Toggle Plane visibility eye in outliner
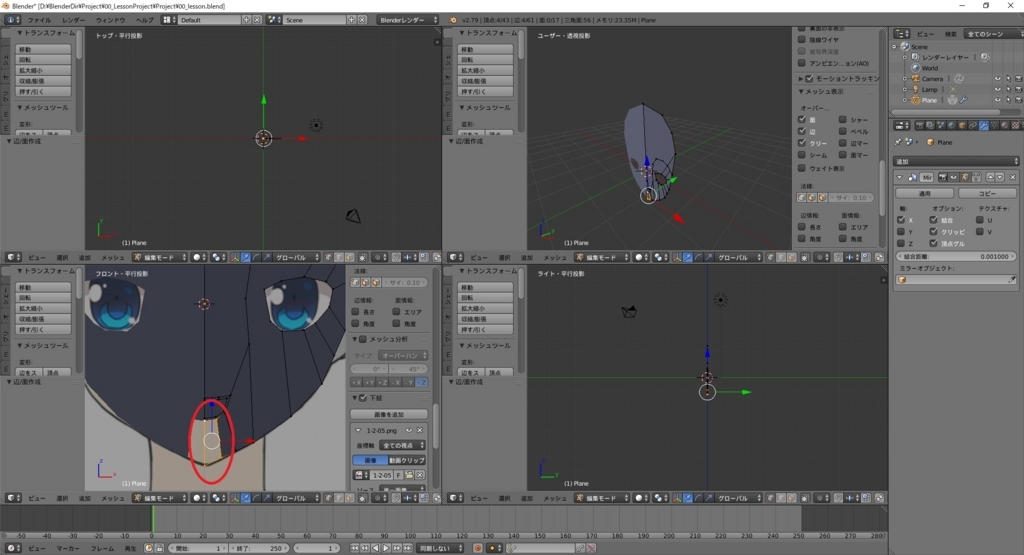Viewport: 1024px width, 555px height. pyautogui.click(x=997, y=100)
